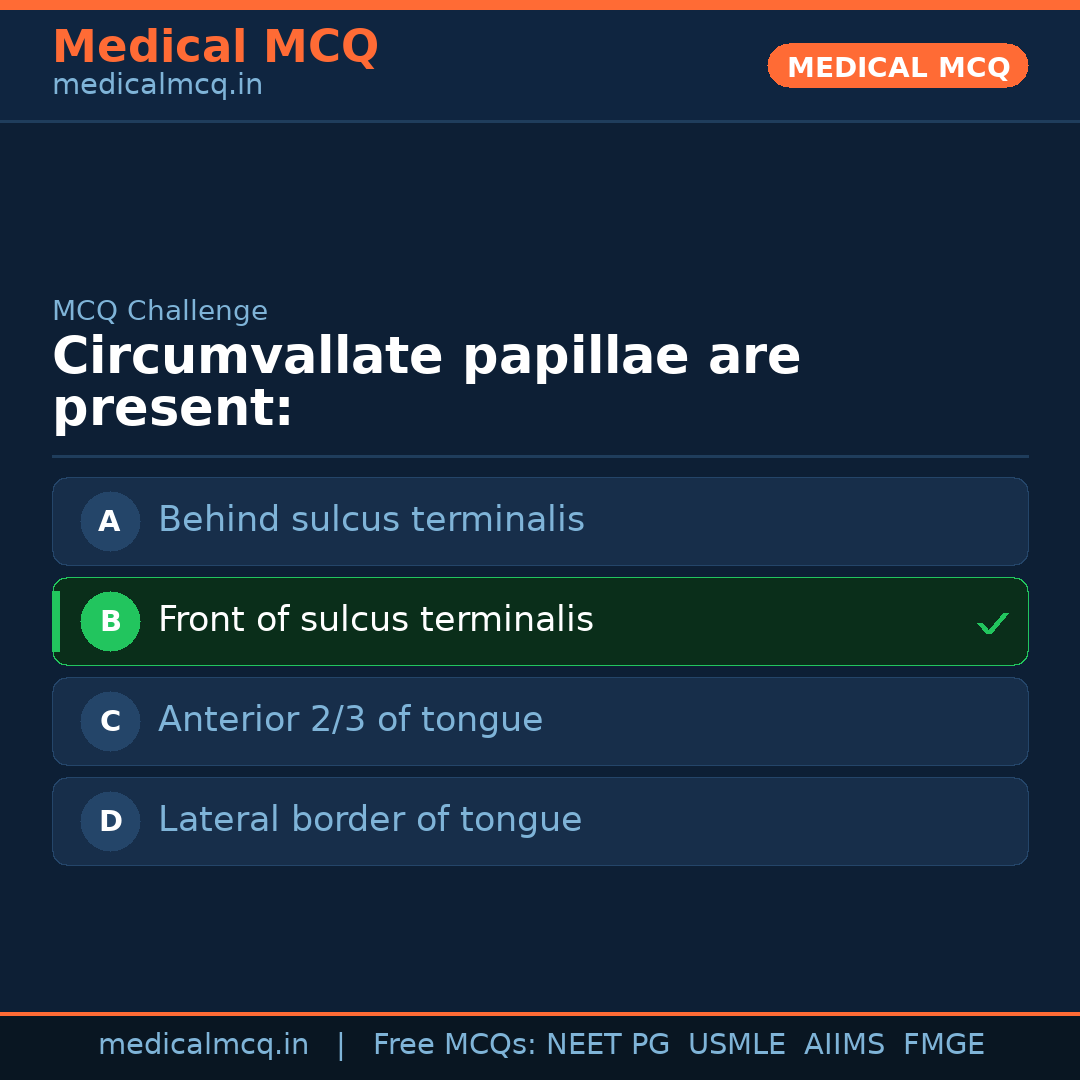Click the circled letter C badge
Screen dimensions: 1080x1080
(110, 721)
